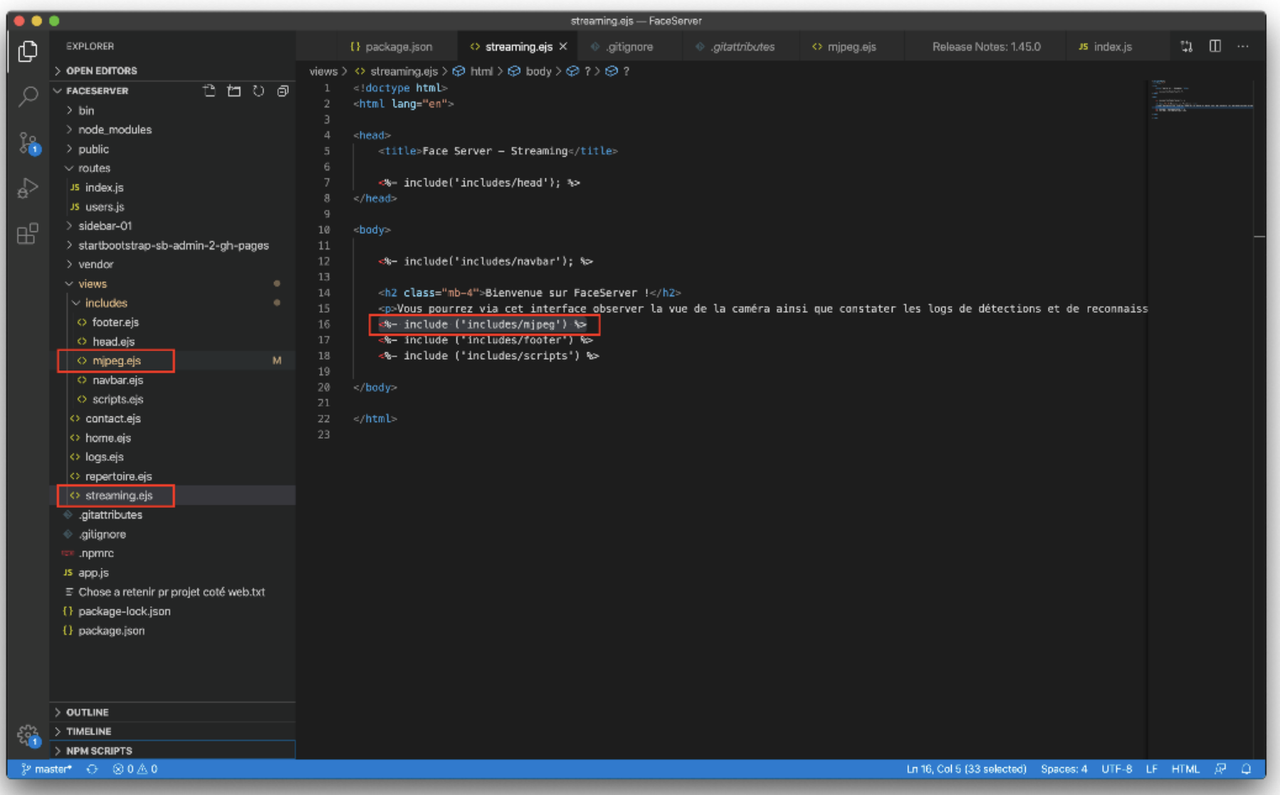
Task: Click the New File icon in explorer
Action: click(x=209, y=91)
